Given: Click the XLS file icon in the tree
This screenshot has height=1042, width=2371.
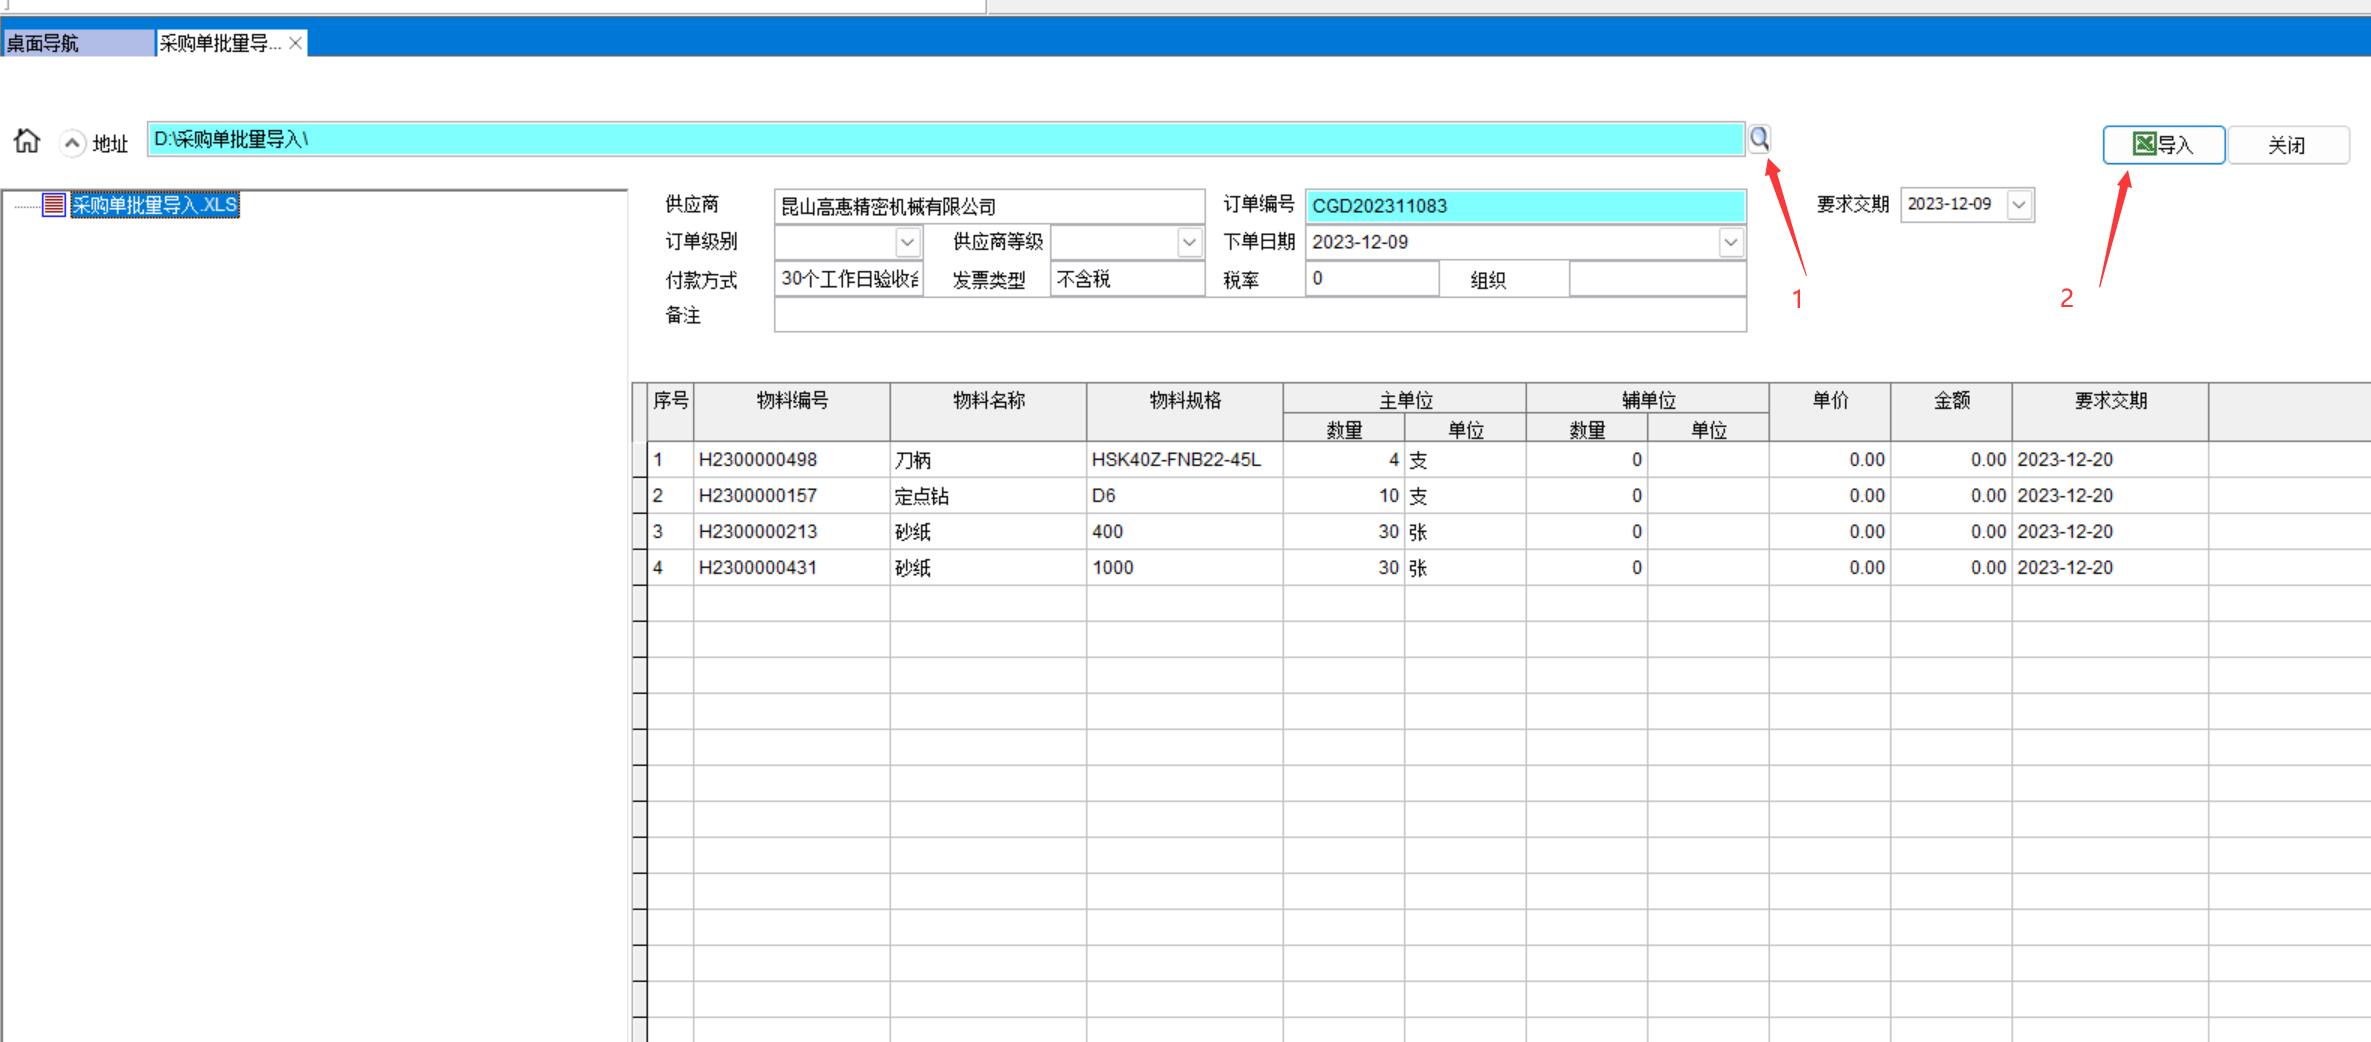Looking at the screenshot, I should 54,205.
